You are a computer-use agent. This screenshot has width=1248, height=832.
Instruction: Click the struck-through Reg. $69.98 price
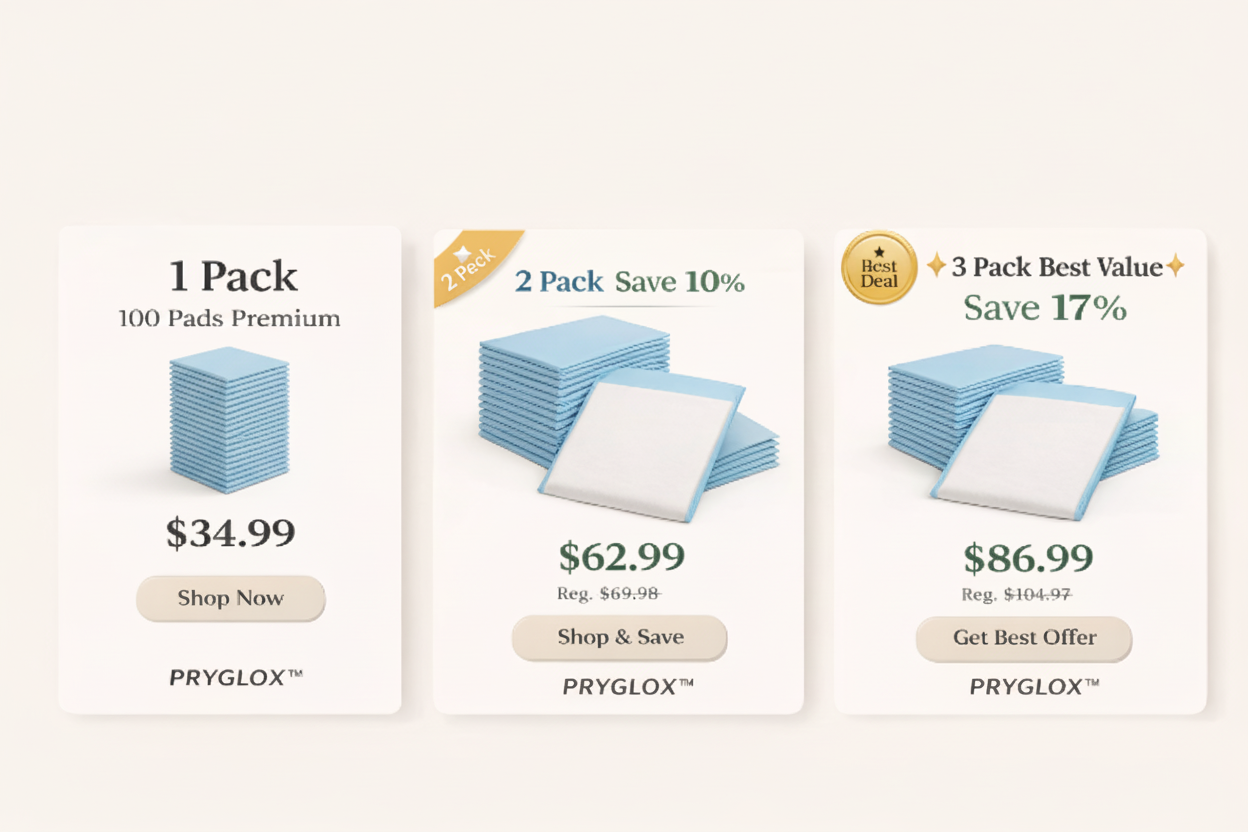(x=609, y=593)
